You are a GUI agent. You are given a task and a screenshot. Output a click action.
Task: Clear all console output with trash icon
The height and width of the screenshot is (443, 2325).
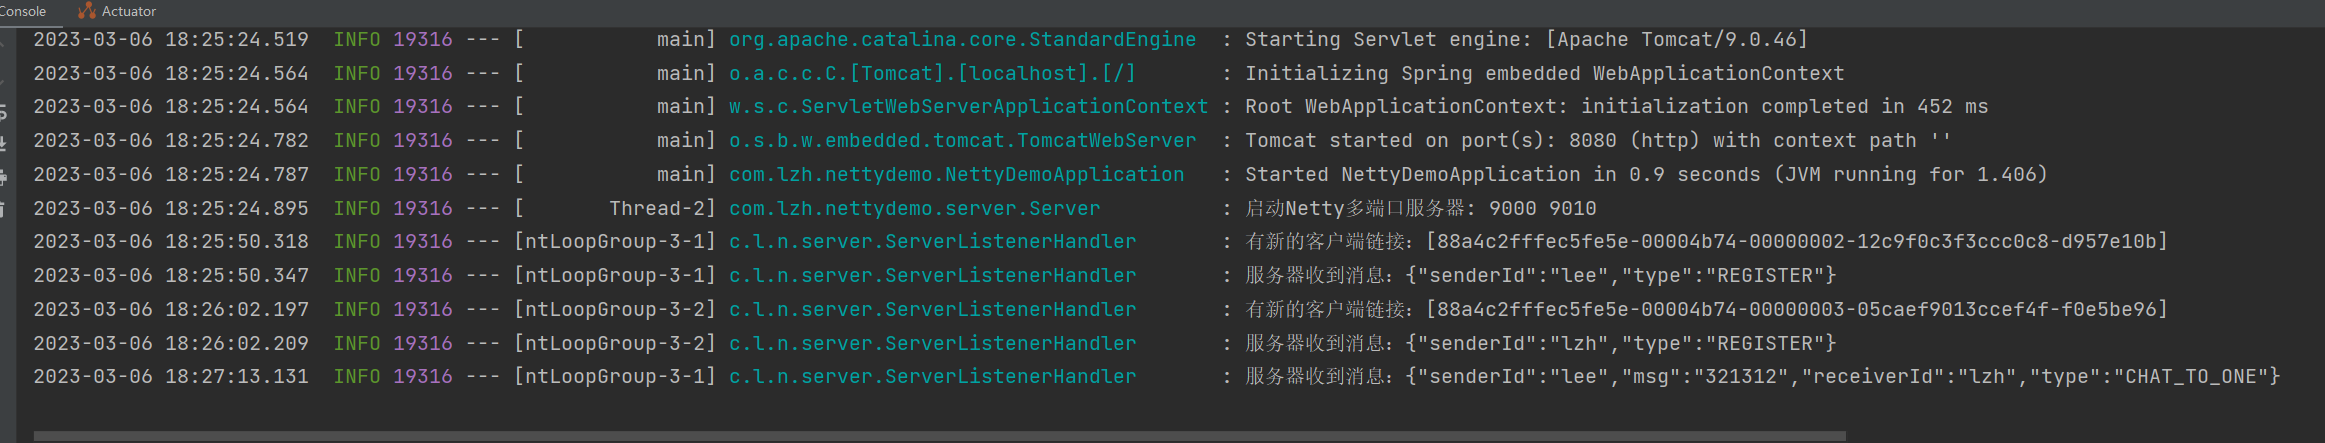(x=4, y=209)
